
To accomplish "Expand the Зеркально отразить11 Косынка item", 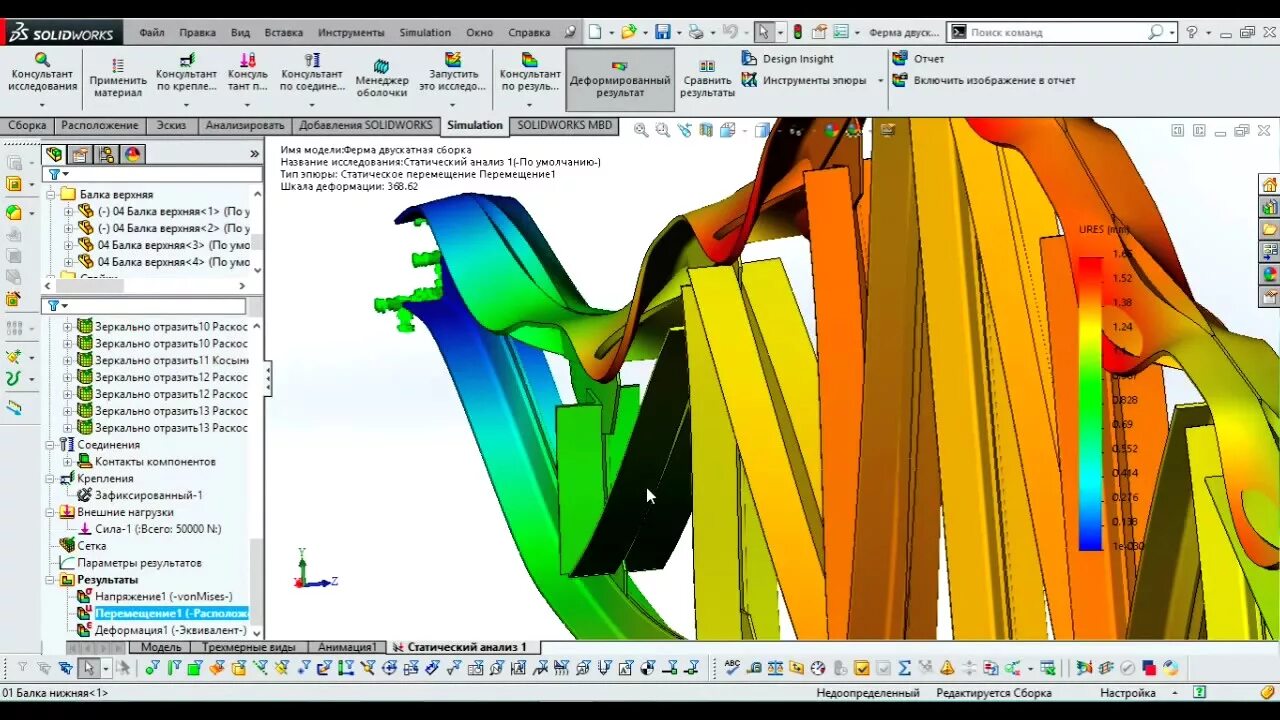I will (69, 360).
